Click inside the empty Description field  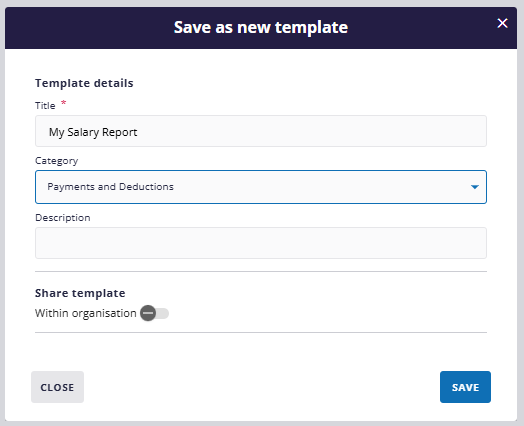[261, 243]
